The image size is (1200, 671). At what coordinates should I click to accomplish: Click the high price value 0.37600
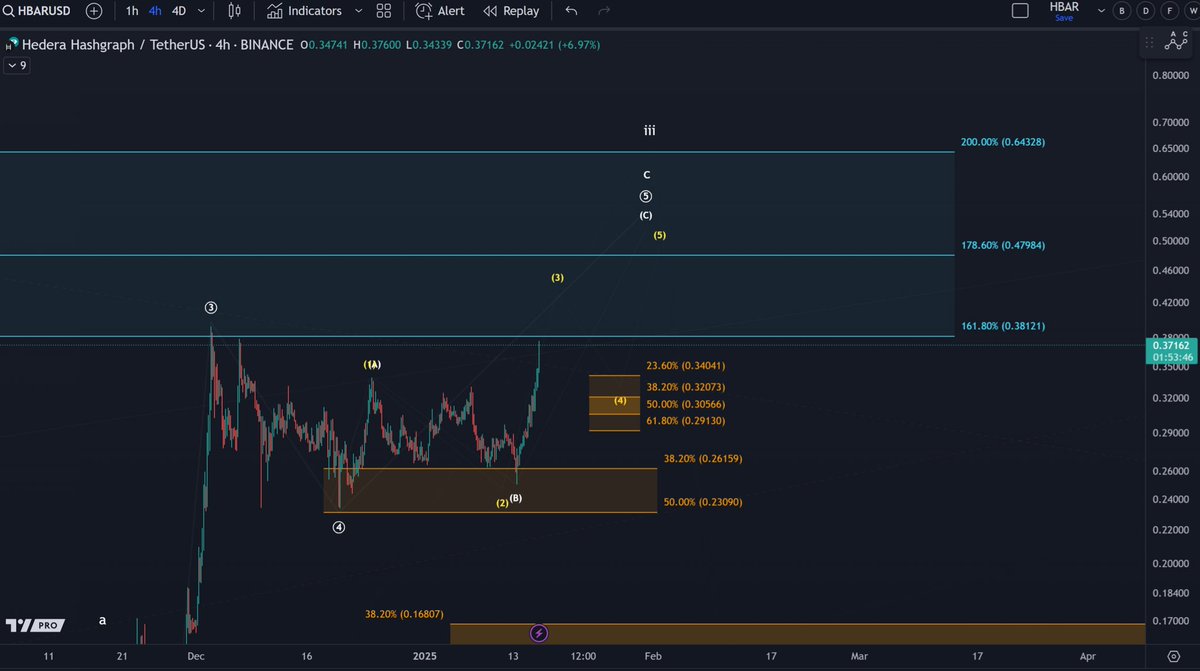381,45
